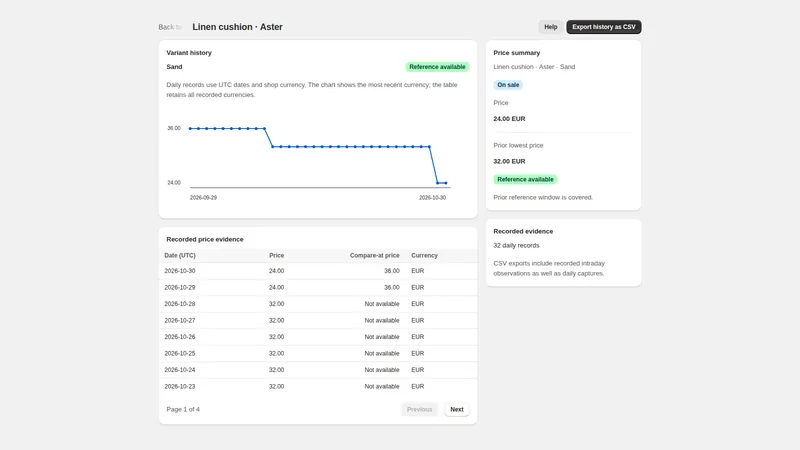800x450 pixels.
Task: Click the Compare-at price column header
Action: 374,255
